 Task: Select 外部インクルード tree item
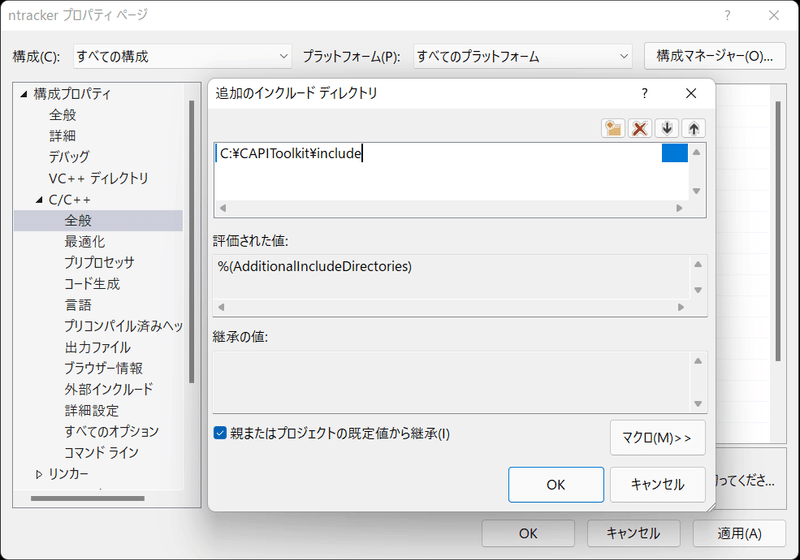(x=108, y=390)
